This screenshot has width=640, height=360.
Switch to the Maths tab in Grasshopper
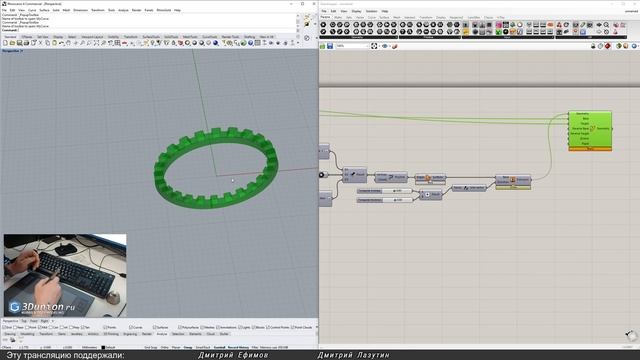coord(338,18)
